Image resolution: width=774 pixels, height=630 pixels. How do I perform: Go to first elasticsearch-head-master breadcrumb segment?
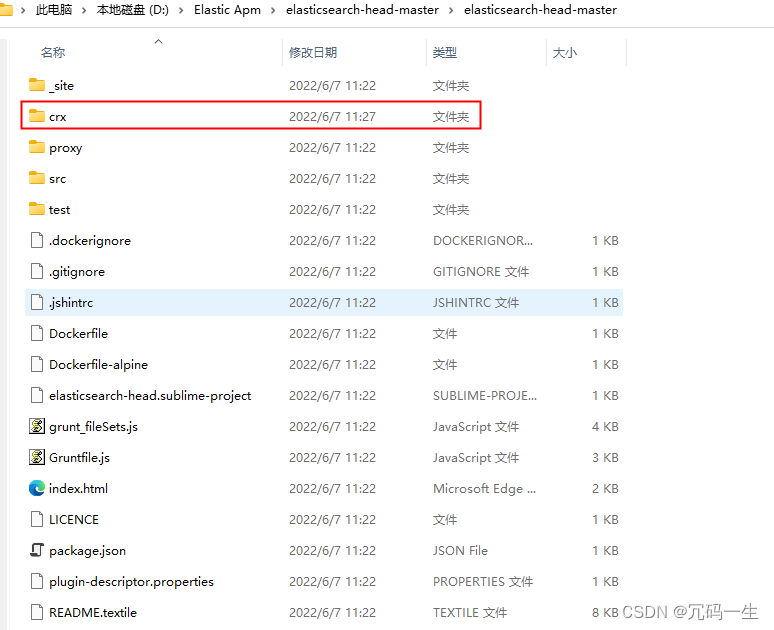pos(362,10)
